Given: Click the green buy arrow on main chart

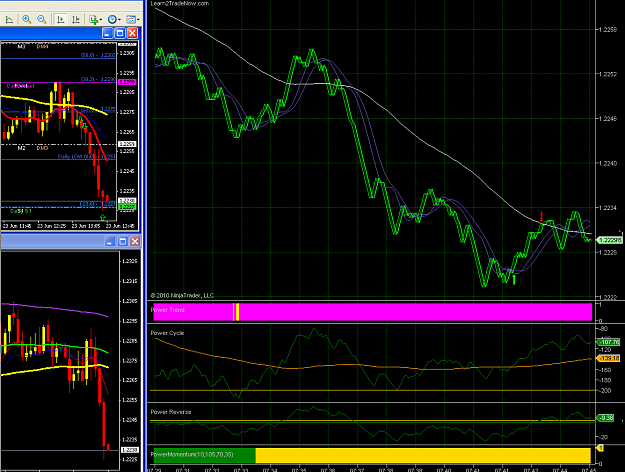Looking at the screenshot, I should tap(514, 280).
